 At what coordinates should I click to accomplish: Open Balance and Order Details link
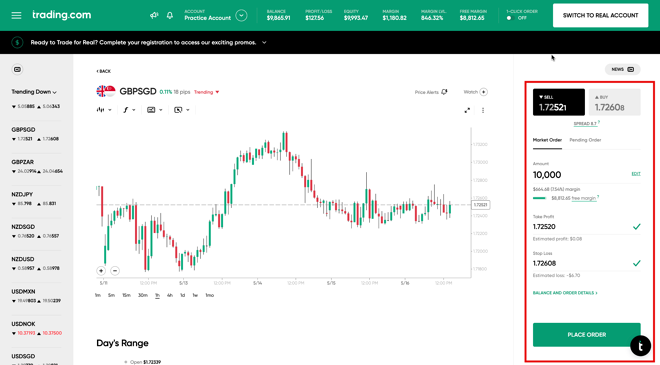point(565,293)
